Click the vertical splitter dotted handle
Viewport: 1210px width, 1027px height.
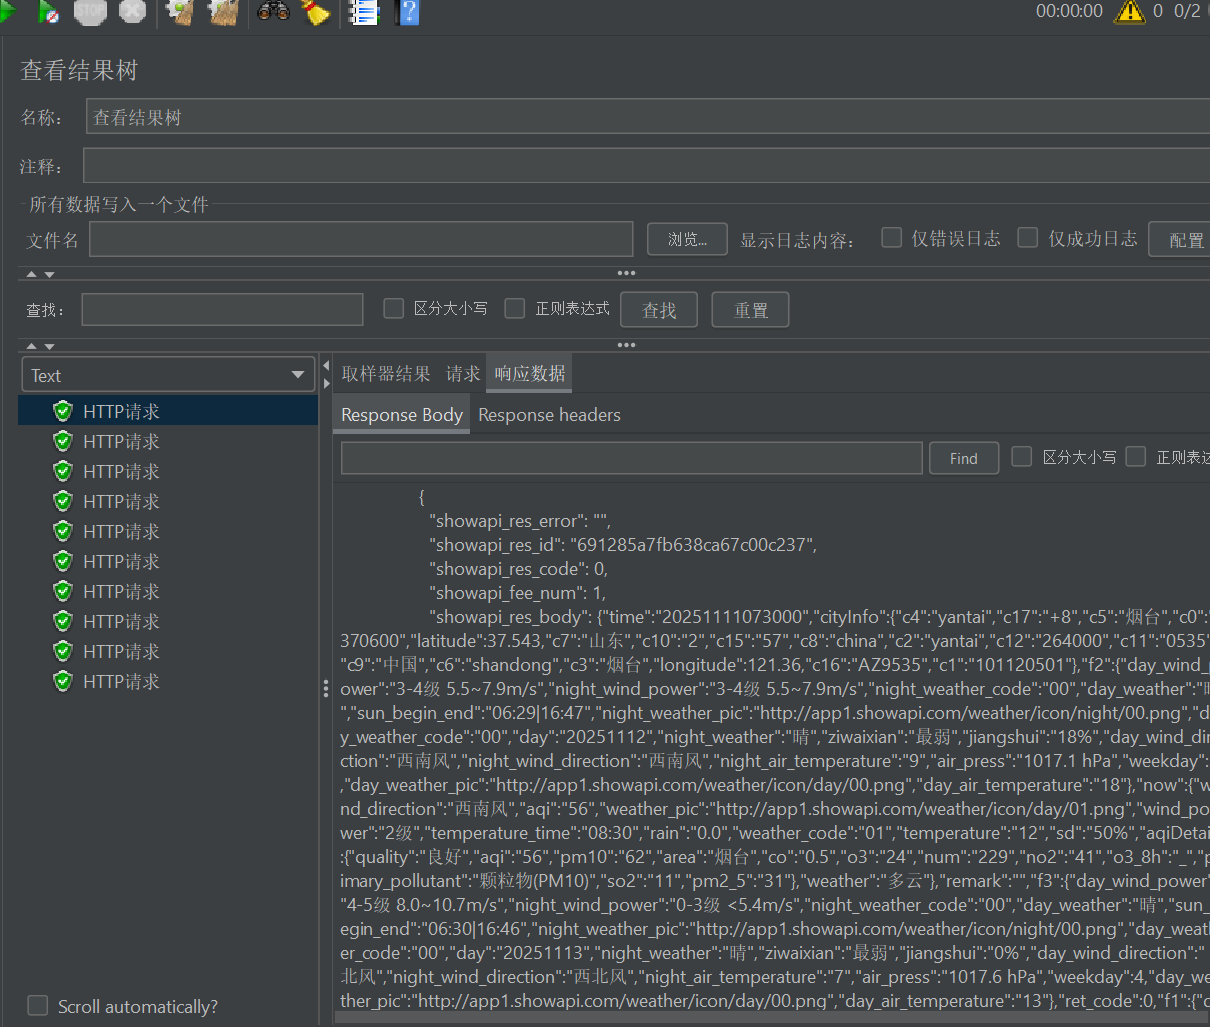tap(325, 689)
